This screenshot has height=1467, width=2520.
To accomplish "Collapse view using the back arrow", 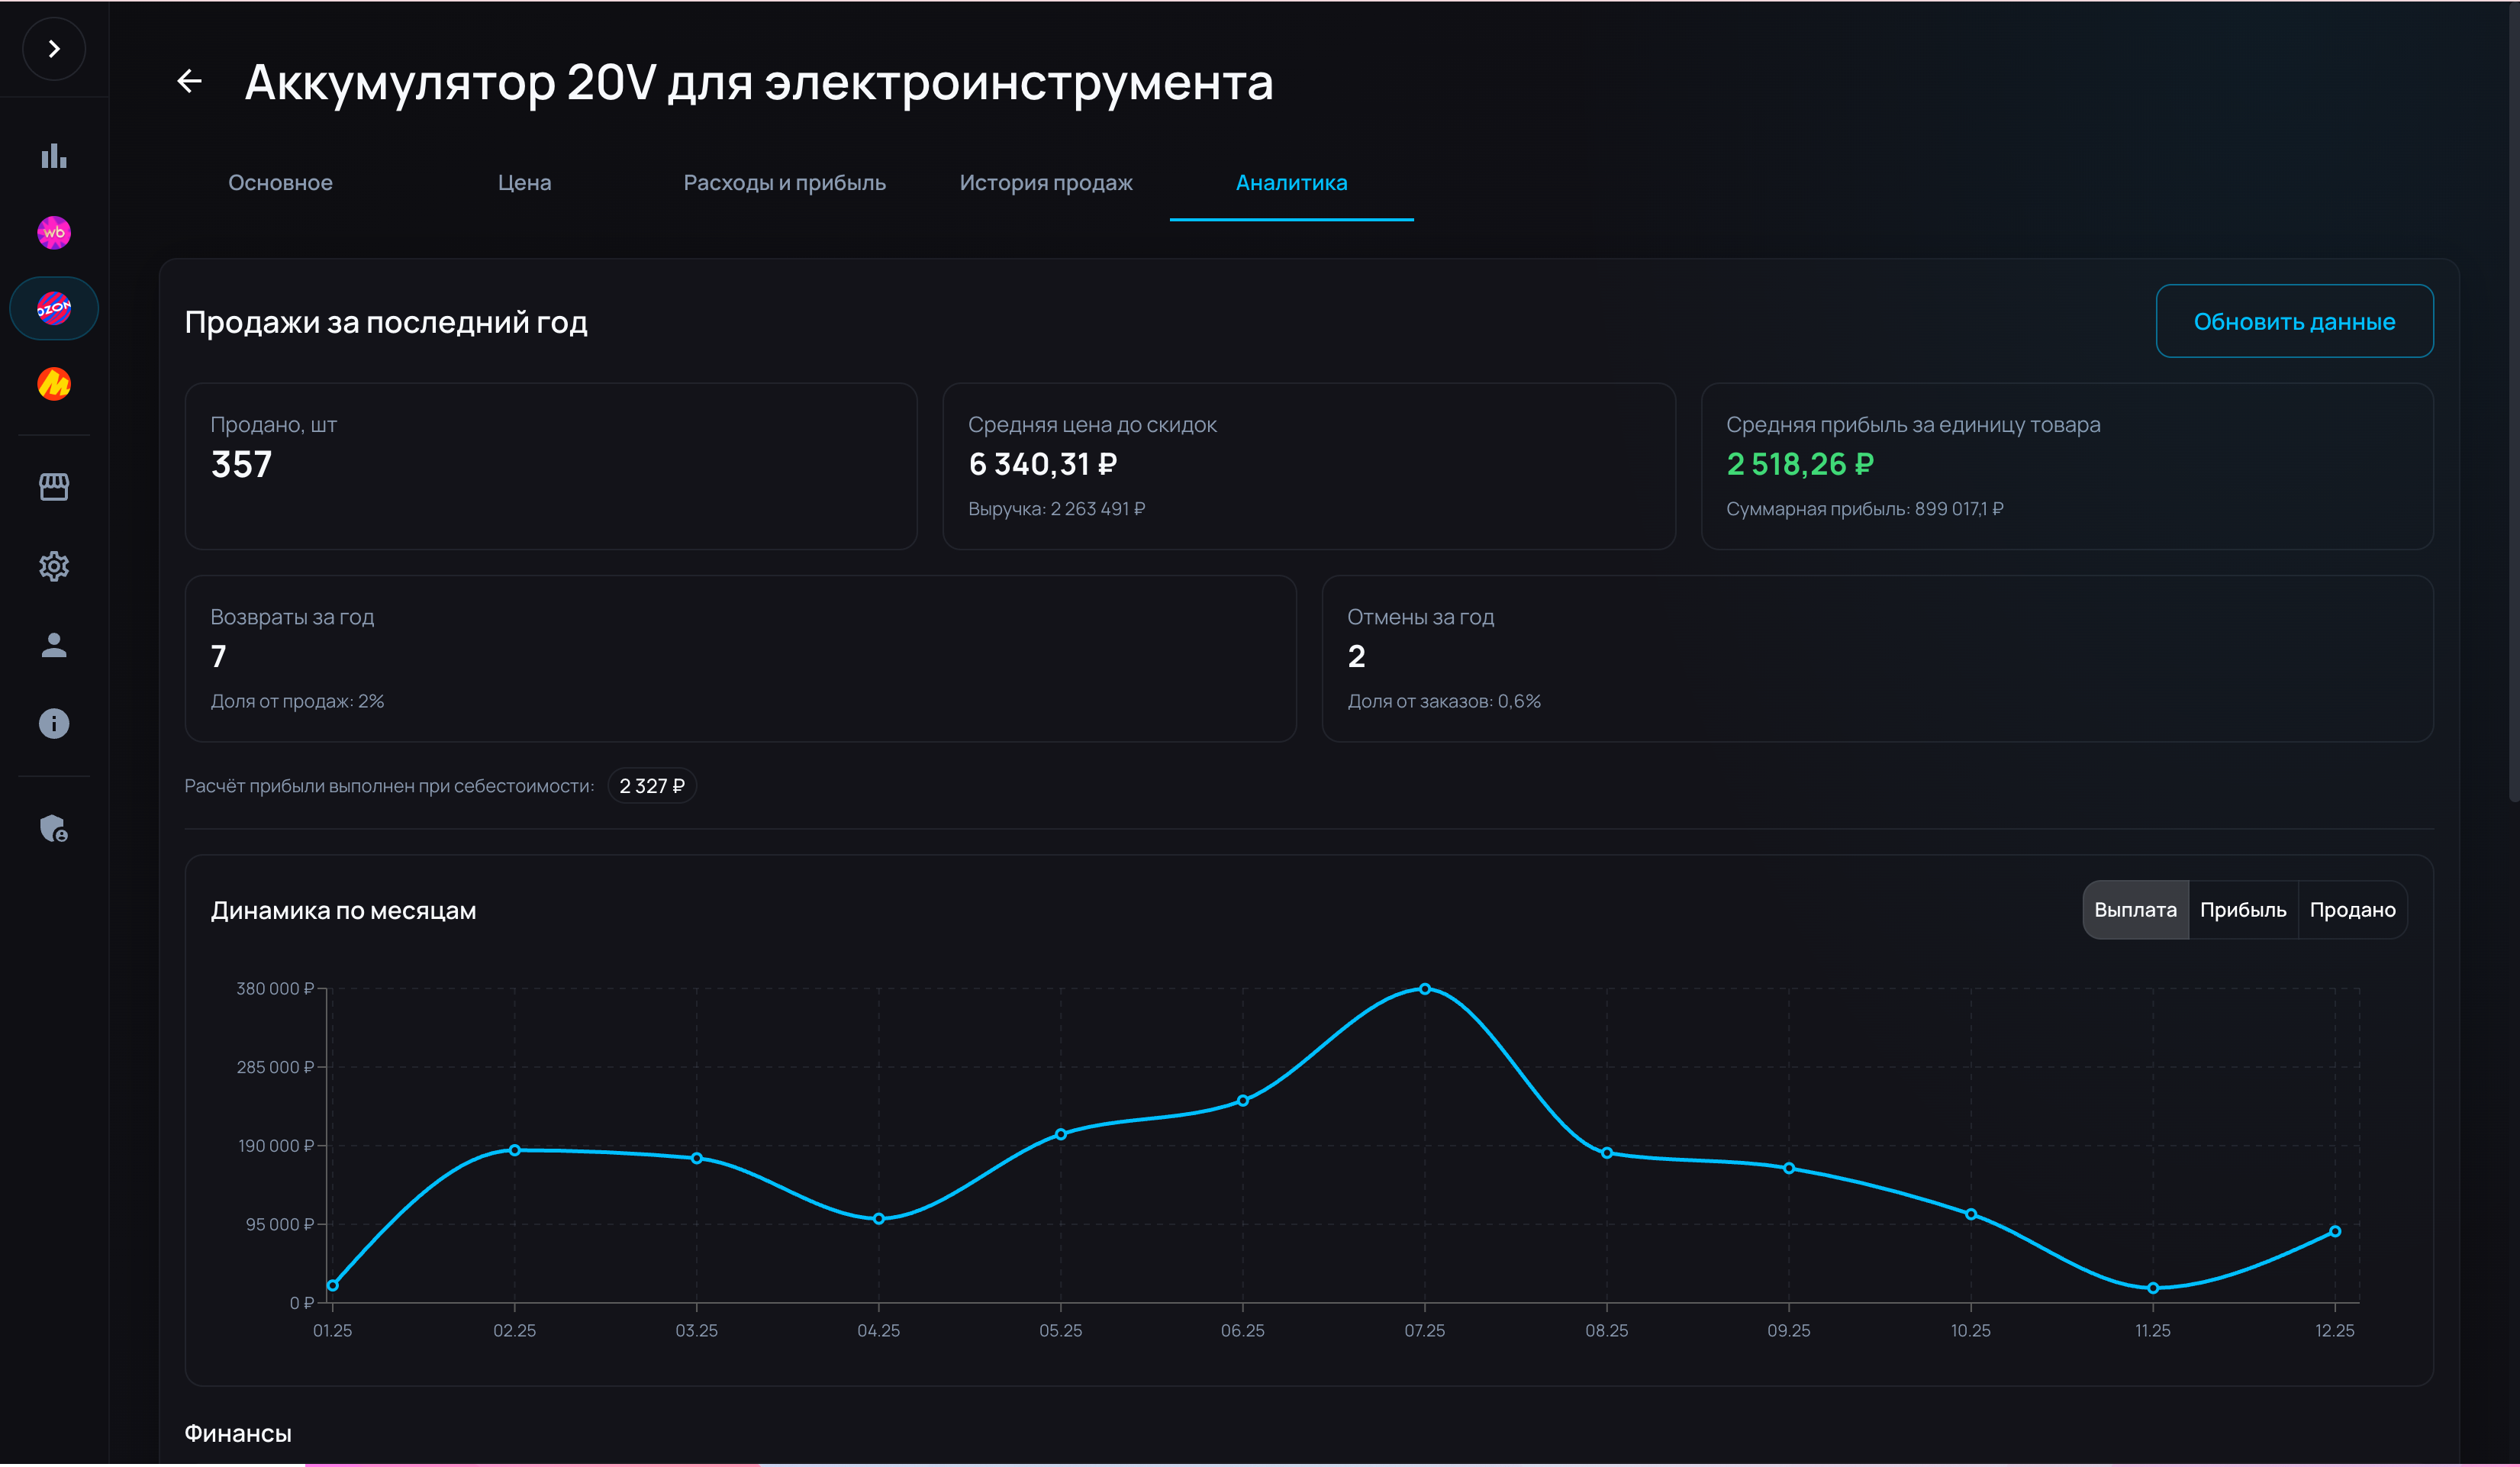I will pos(190,80).
